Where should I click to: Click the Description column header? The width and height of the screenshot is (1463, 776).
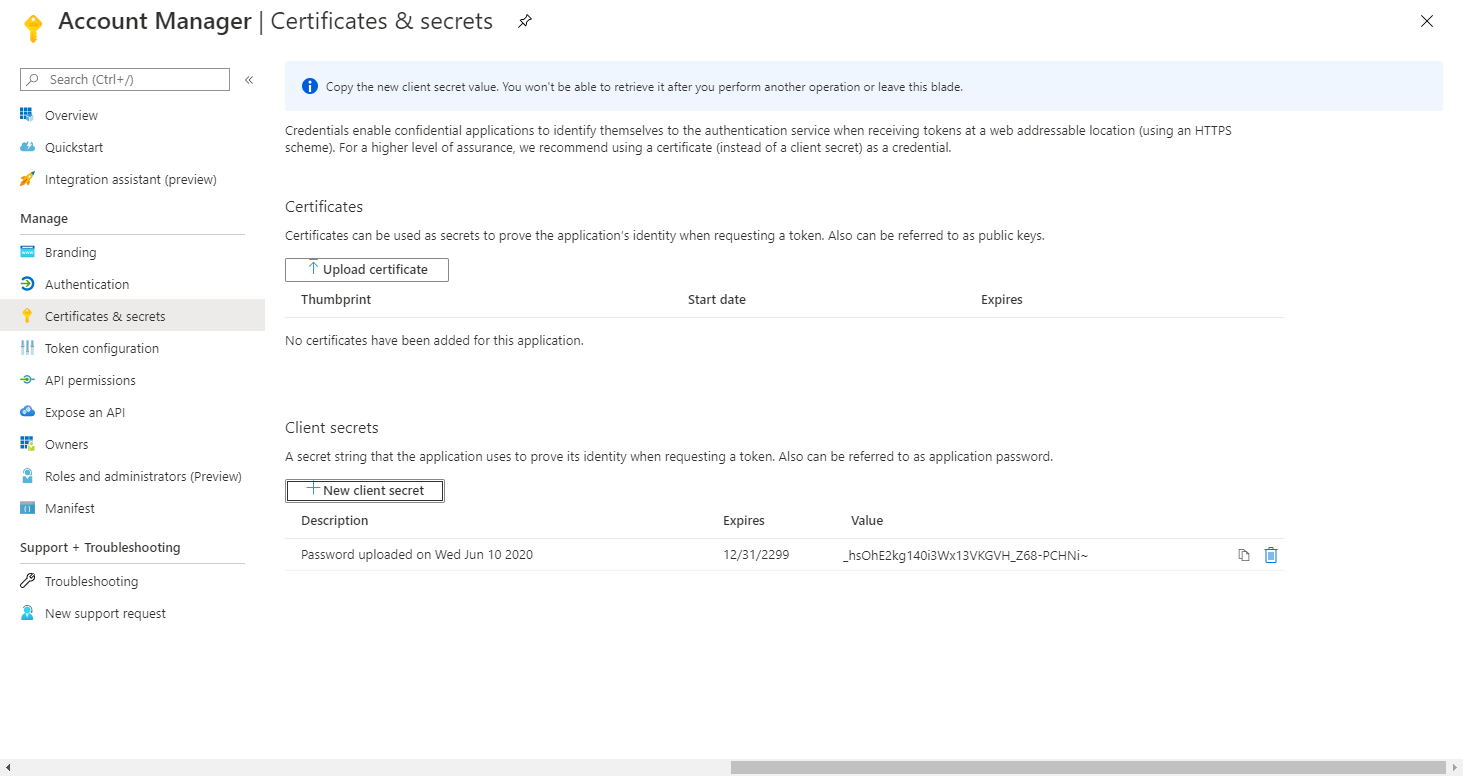tap(335, 520)
